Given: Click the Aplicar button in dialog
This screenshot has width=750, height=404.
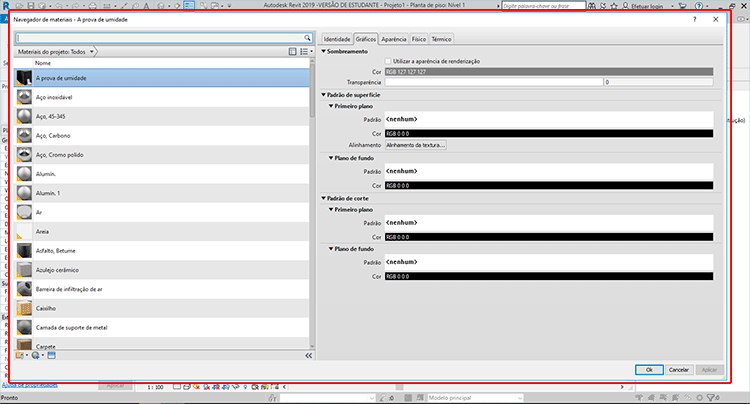Looking at the screenshot, I should click(x=709, y=370).
